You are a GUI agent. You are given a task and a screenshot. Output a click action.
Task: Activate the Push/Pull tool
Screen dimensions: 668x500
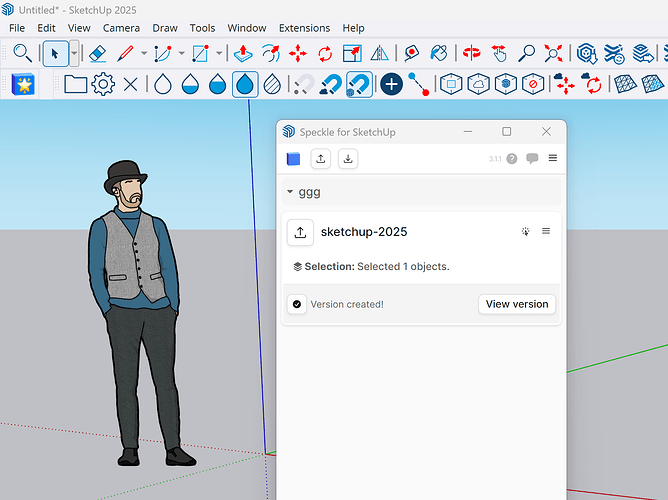pos(243,54)
